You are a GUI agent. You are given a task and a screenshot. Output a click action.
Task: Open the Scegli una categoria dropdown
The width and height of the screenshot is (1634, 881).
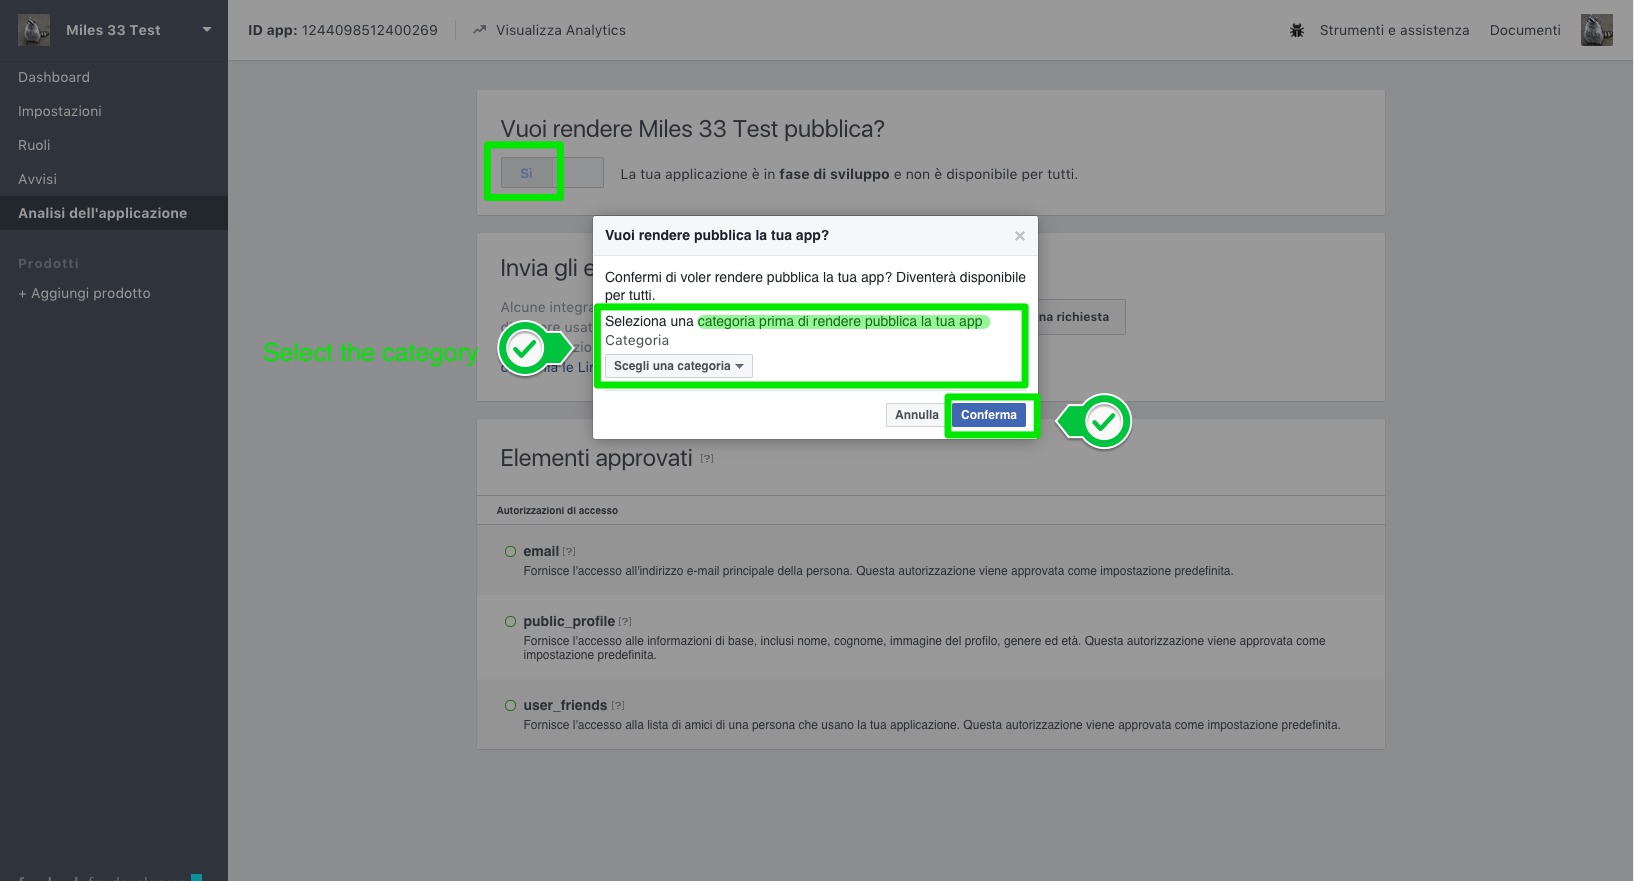[678, 366]
